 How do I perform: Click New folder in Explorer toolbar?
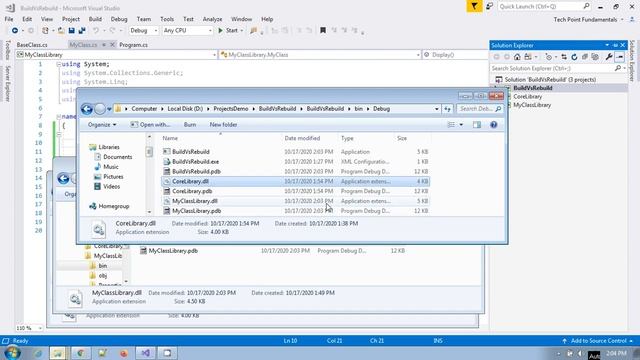coord(223,125)
